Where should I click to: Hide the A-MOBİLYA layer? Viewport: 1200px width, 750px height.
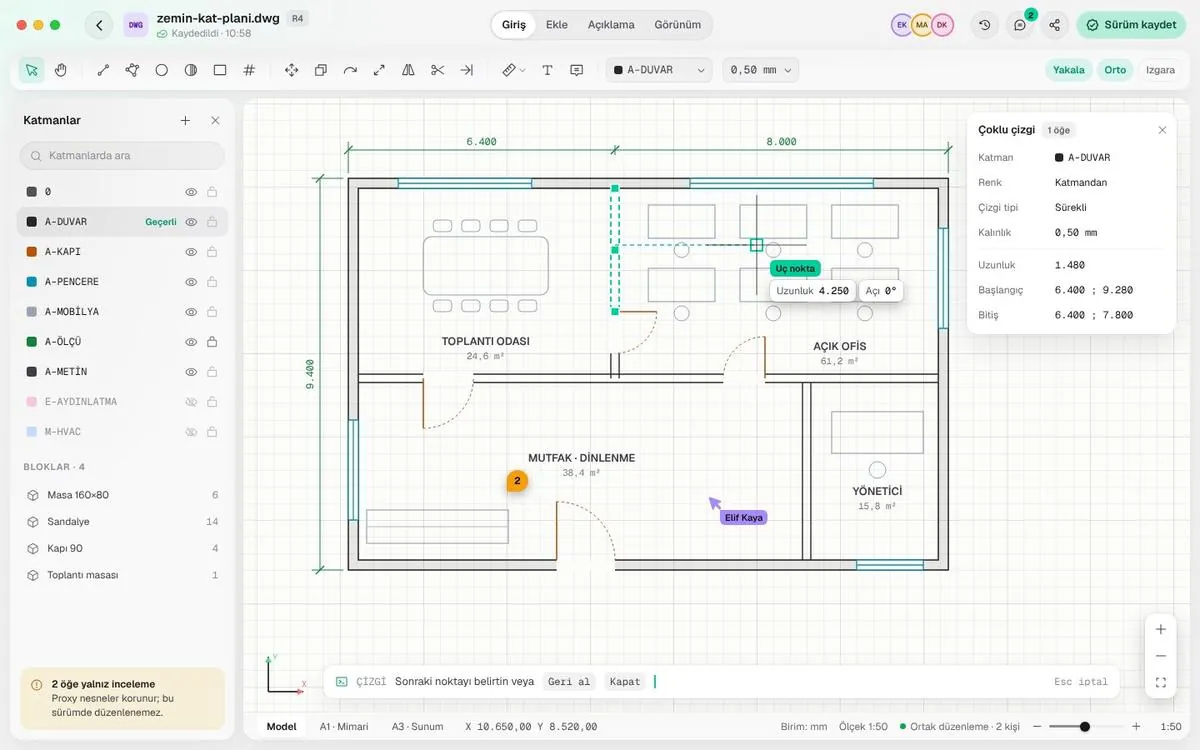[x=191, y=312]
